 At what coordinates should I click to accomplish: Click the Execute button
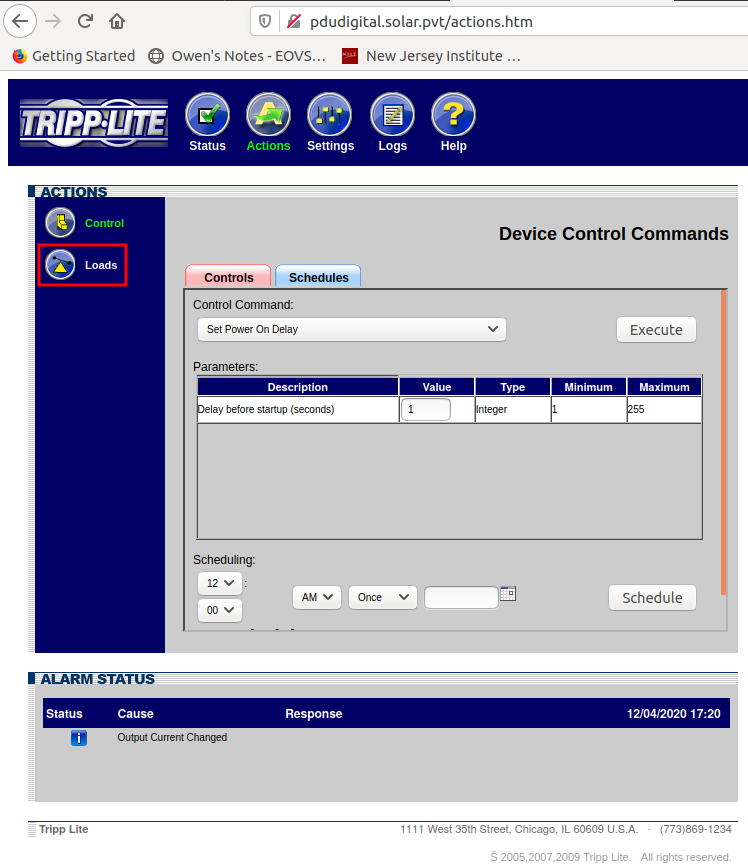(656, 330)
